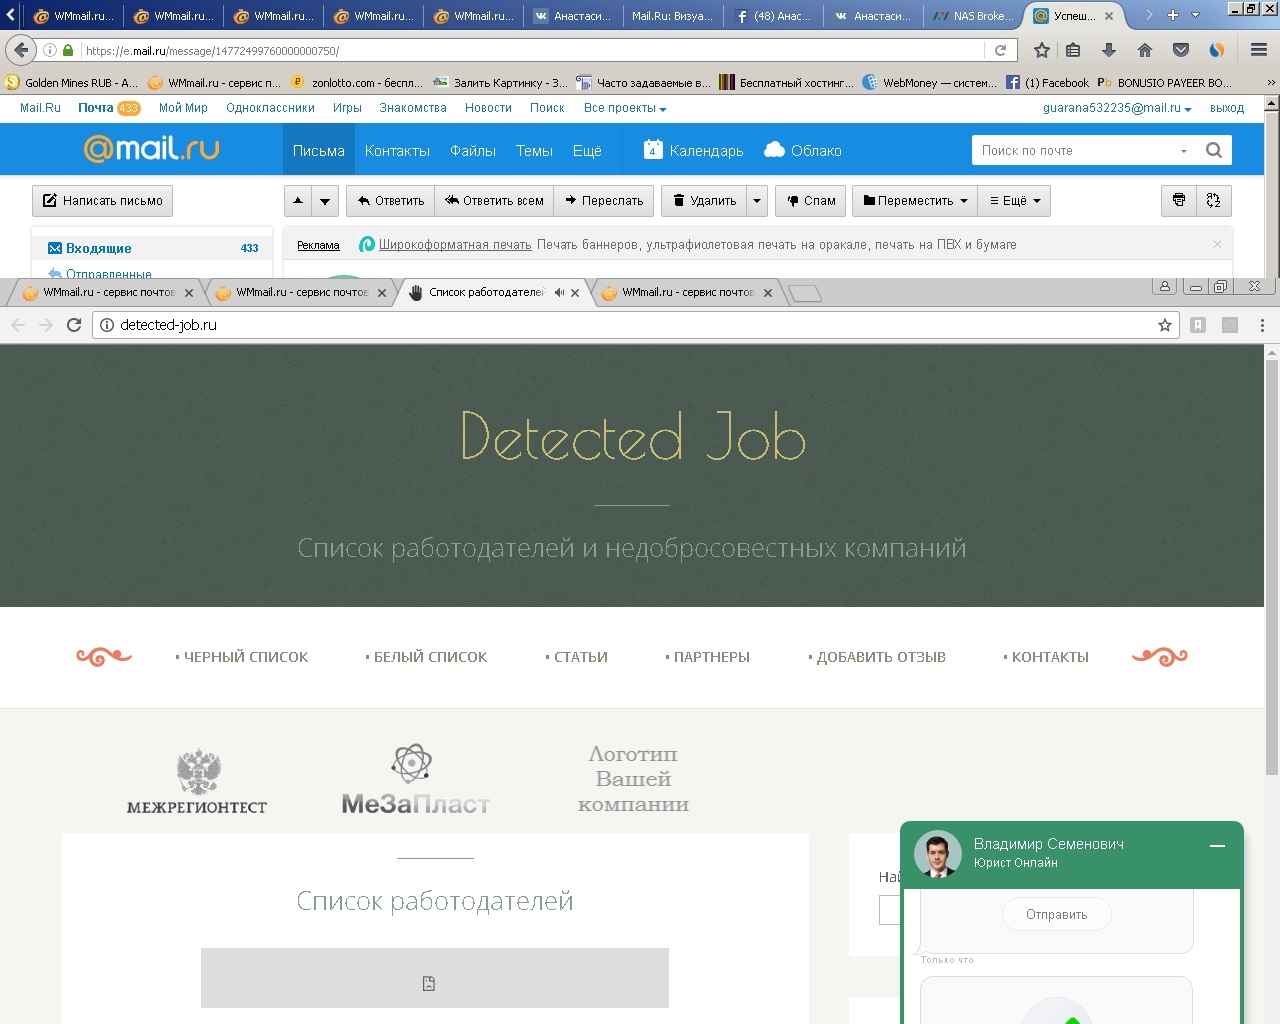1280x1024 pixels.
Task: Click Ответить всем button
Action: (494, 200)
